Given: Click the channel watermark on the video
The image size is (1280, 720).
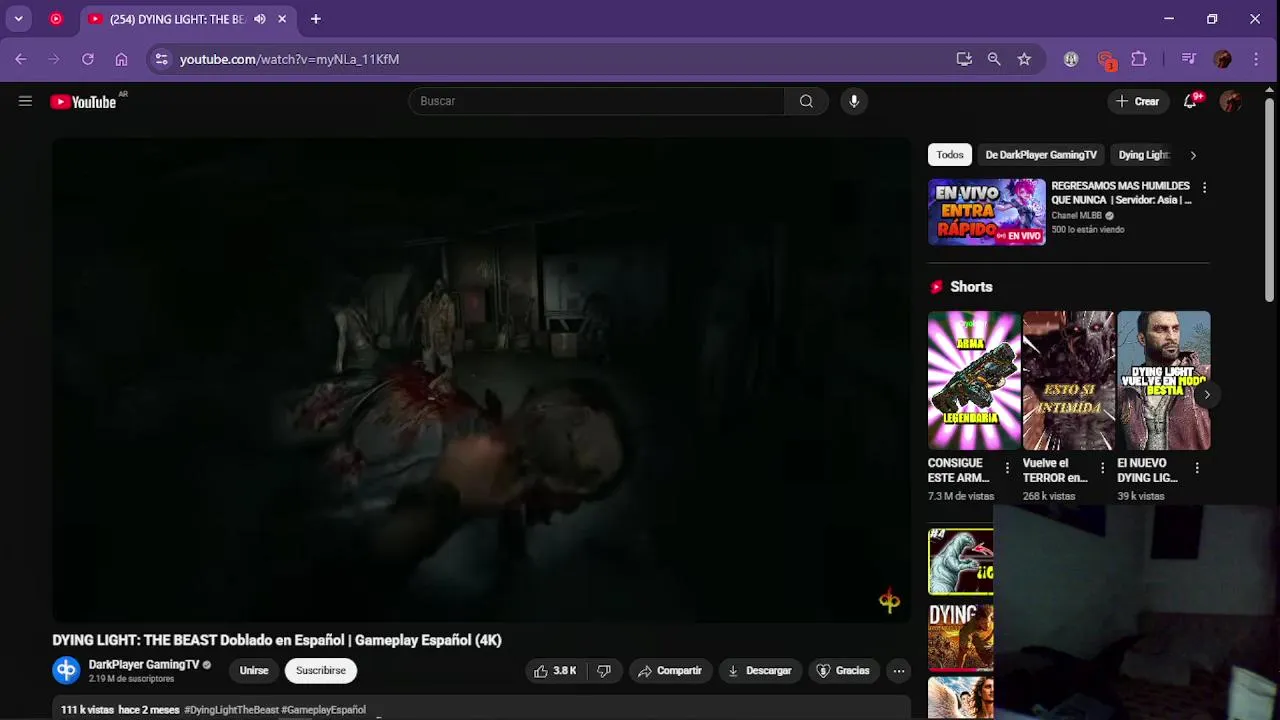Looking at the screenshot, I should (x=889, y=601).
